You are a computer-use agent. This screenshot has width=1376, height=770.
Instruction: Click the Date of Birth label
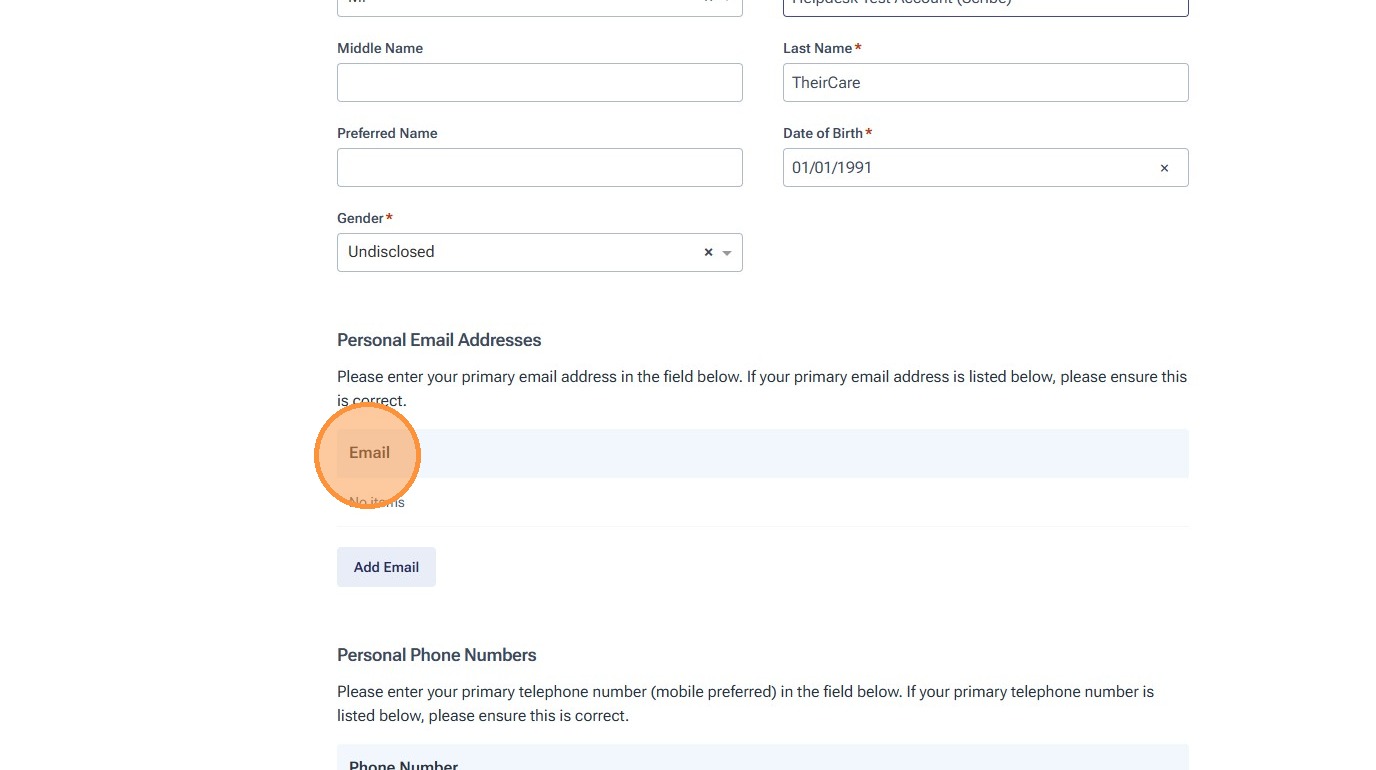click(x=822, y=133)
